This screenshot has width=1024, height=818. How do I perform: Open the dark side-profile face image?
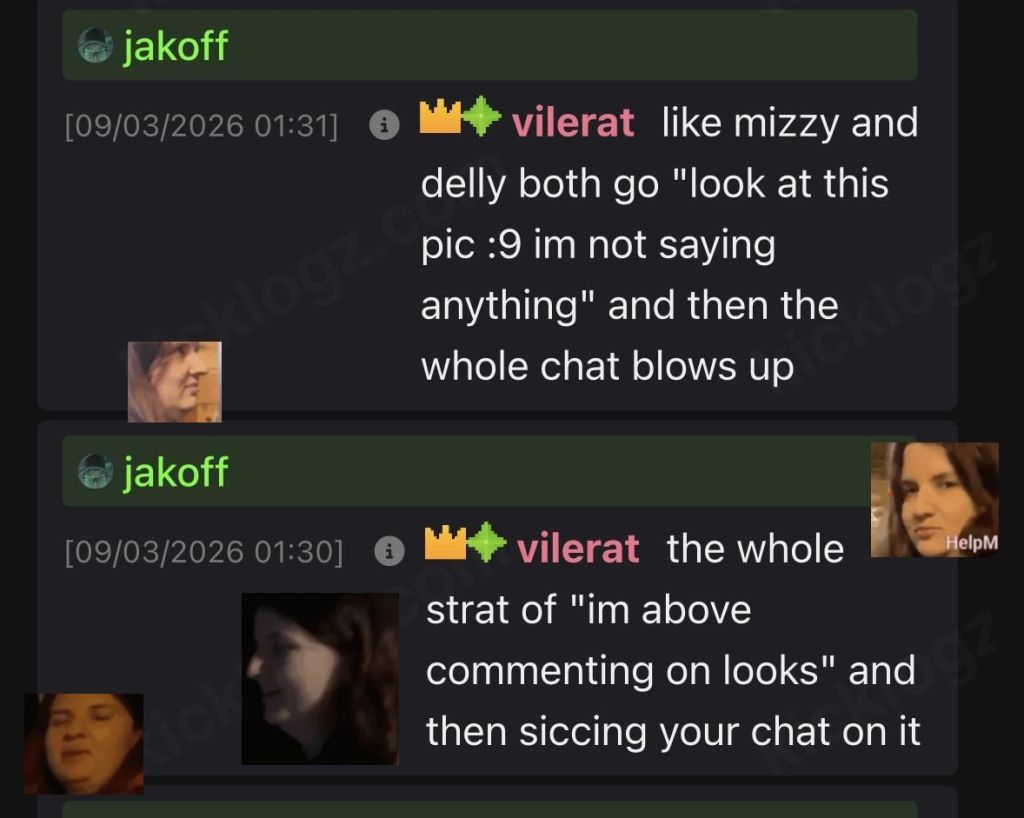[320, 679]
